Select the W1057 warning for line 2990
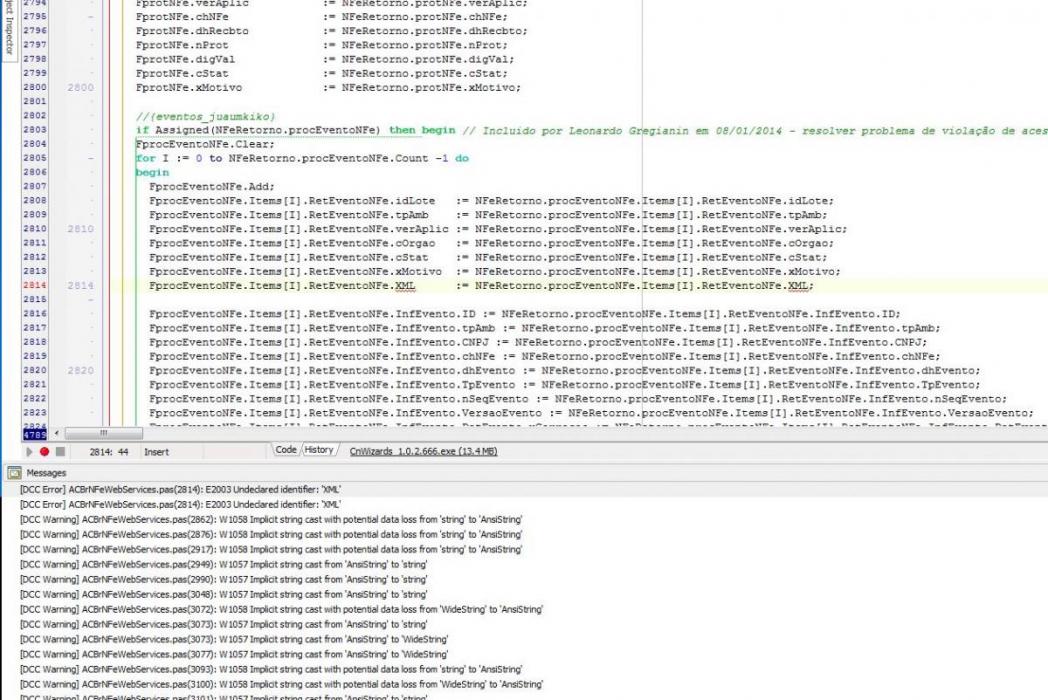This screenshot has height=700, width=1048. tap(224, 580)
